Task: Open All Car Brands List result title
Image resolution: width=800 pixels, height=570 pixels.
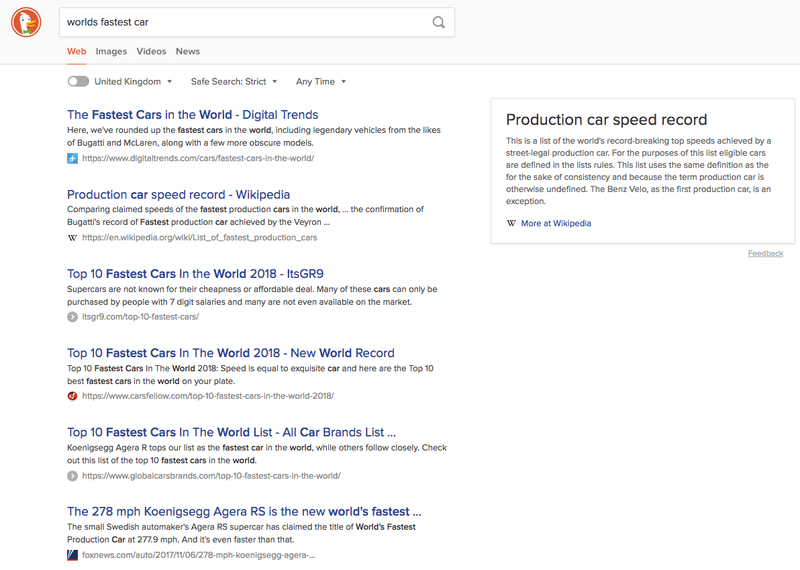Action: point(231,432)
